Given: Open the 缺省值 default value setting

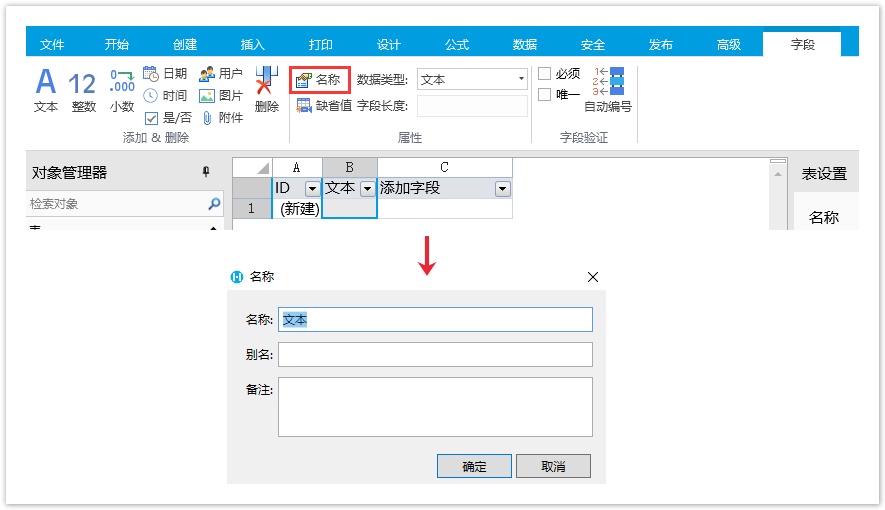Looking at the screenshot, I should (x=325, y=105).
